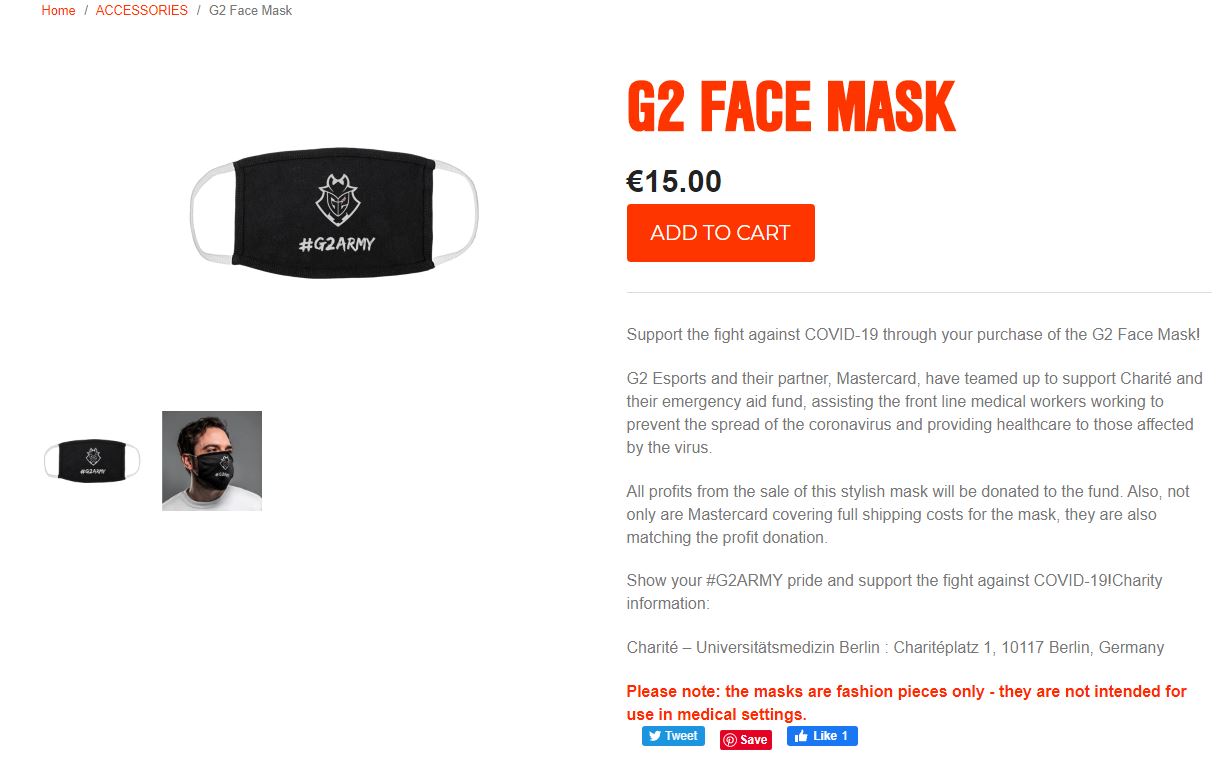Image resolution: width=1220 pixels, height=763 pixels.
Task: Select the mask-only product thumbnail
Action: click(92, 460)
